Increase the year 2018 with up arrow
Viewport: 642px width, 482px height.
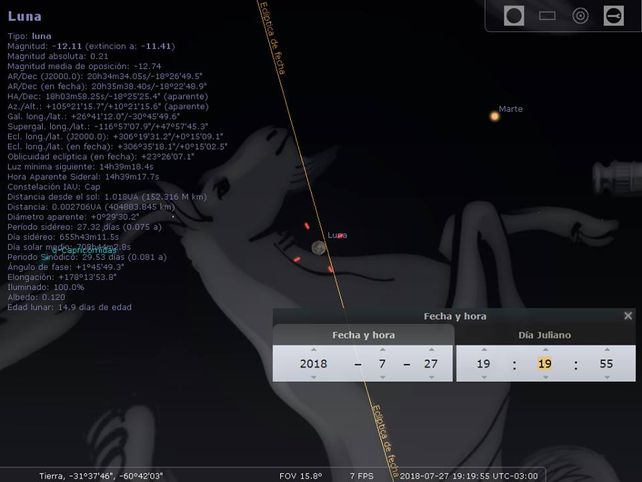coord(314,350)
